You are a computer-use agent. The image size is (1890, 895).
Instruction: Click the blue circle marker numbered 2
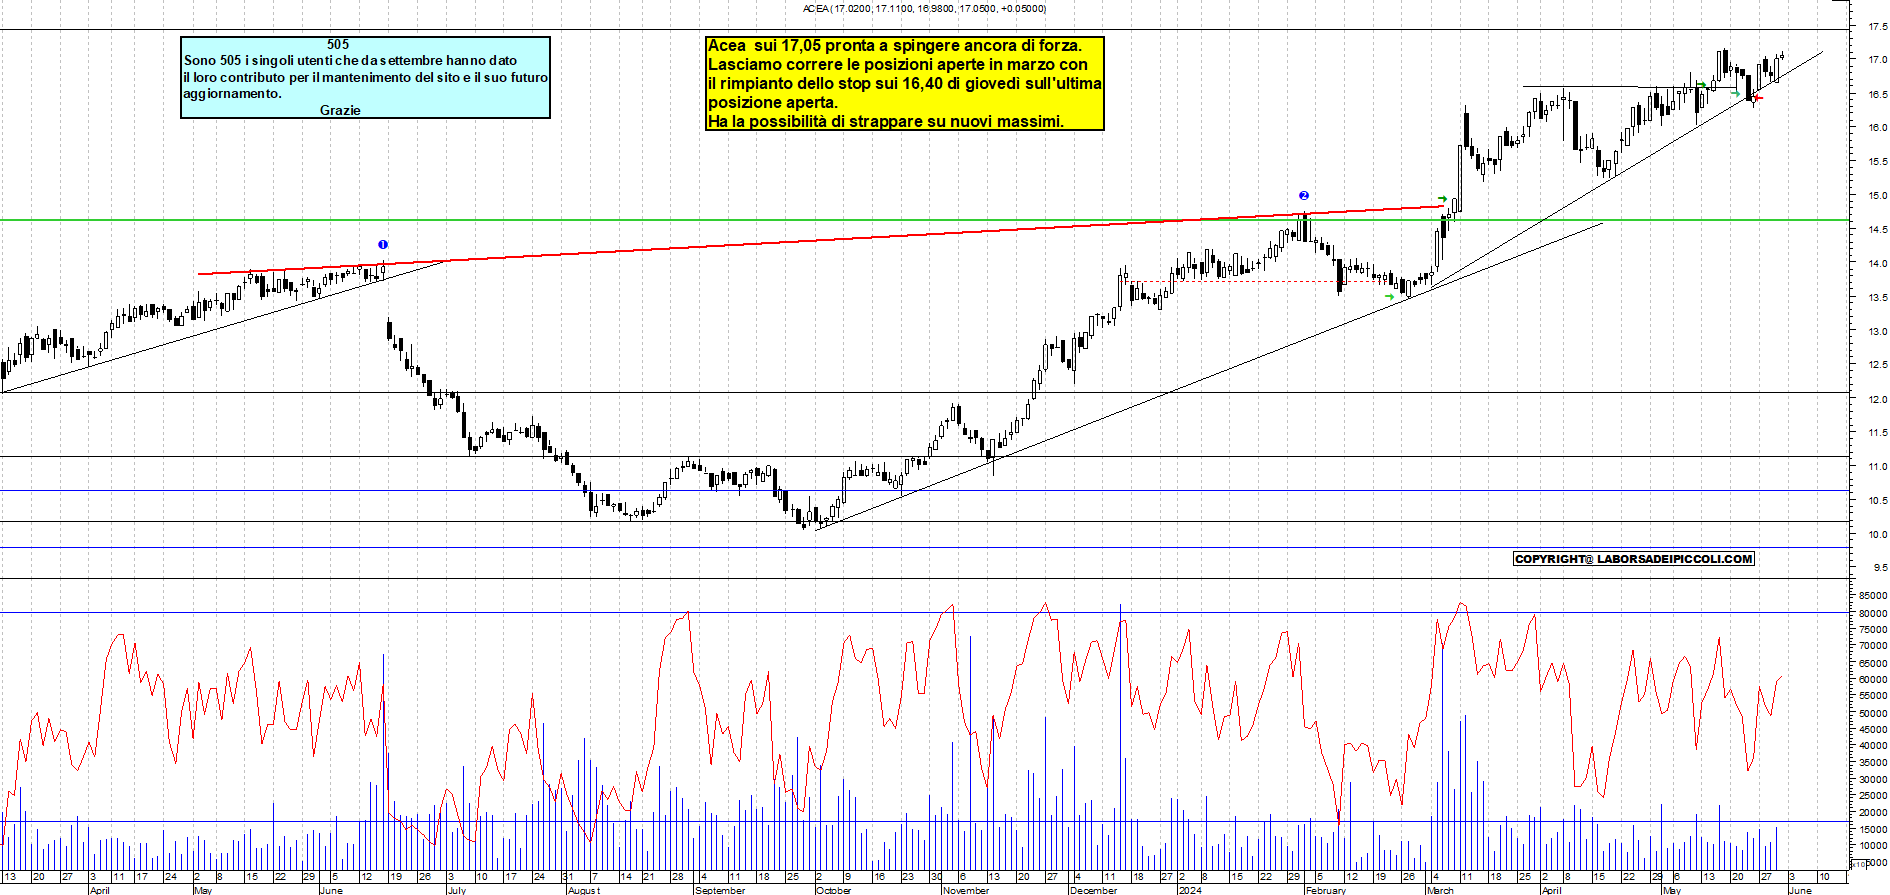point(1304,195)
